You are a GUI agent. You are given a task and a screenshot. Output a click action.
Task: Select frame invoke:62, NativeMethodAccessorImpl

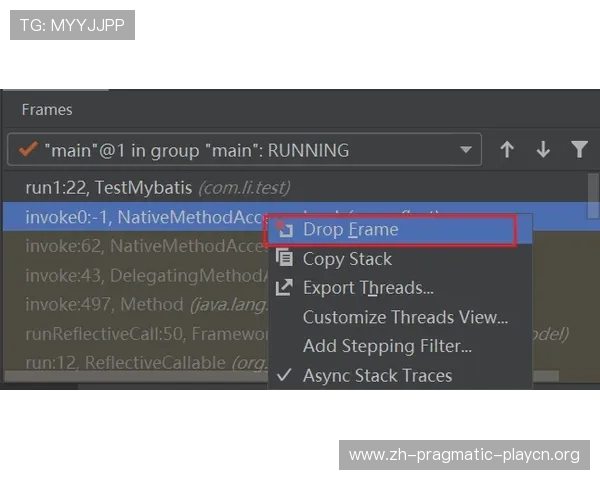tap(136, 246)
